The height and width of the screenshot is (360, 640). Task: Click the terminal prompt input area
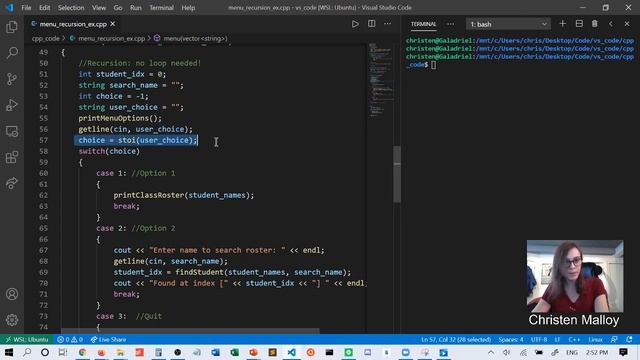pyautogui.click(x=433, y=65)
